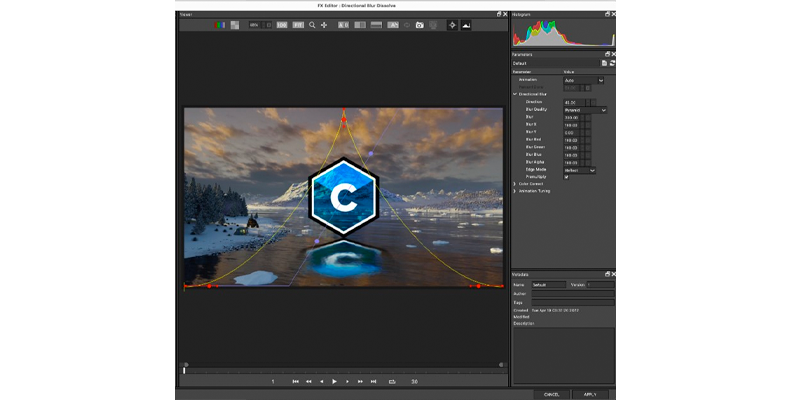Click the viewer zoom percentage field
The height and width of the screenshot is (400, 792).
tap(254, 25)
